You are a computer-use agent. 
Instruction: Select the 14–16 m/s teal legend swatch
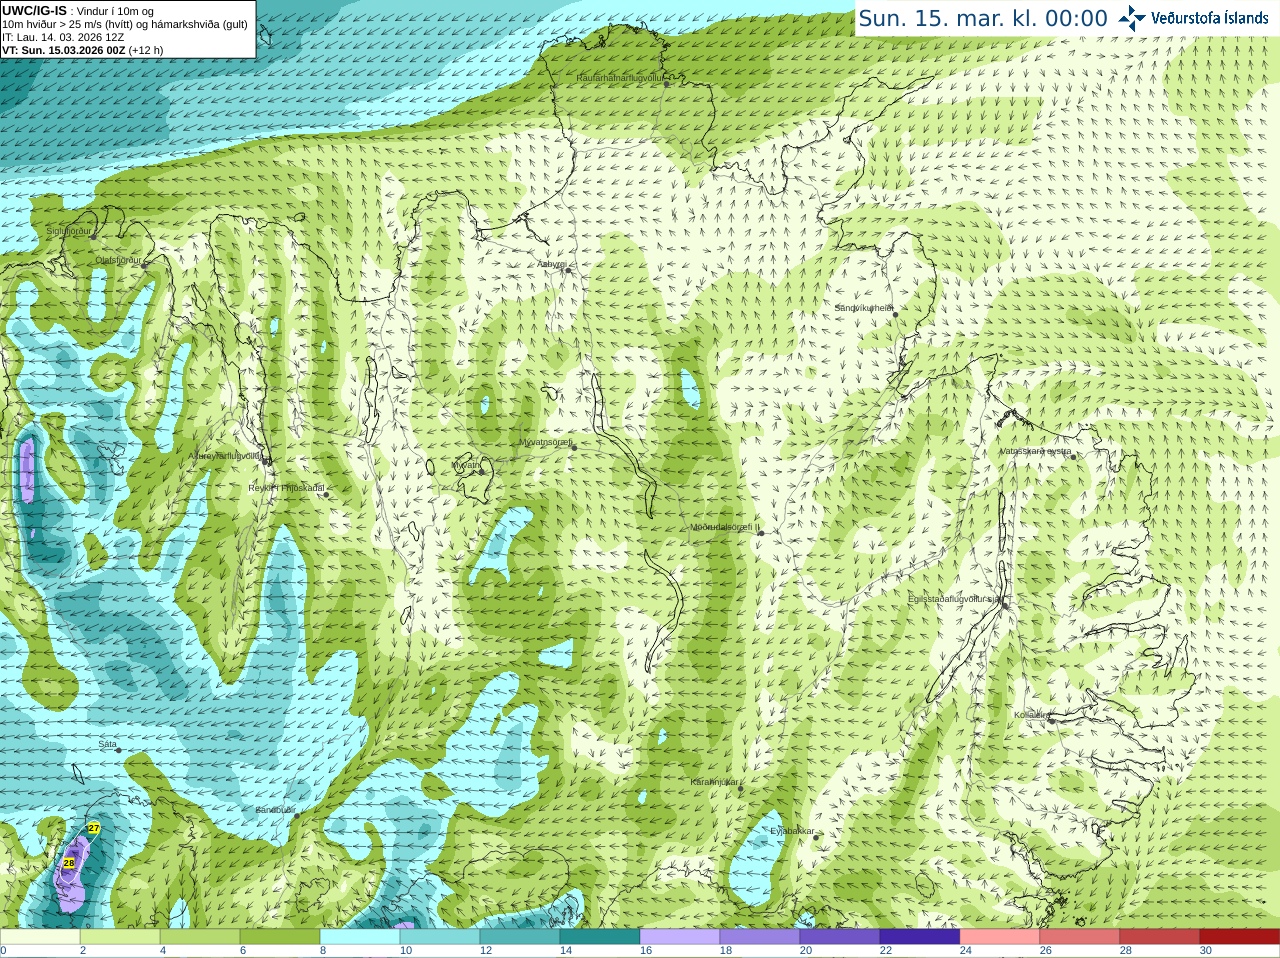[x=600, y=937]
